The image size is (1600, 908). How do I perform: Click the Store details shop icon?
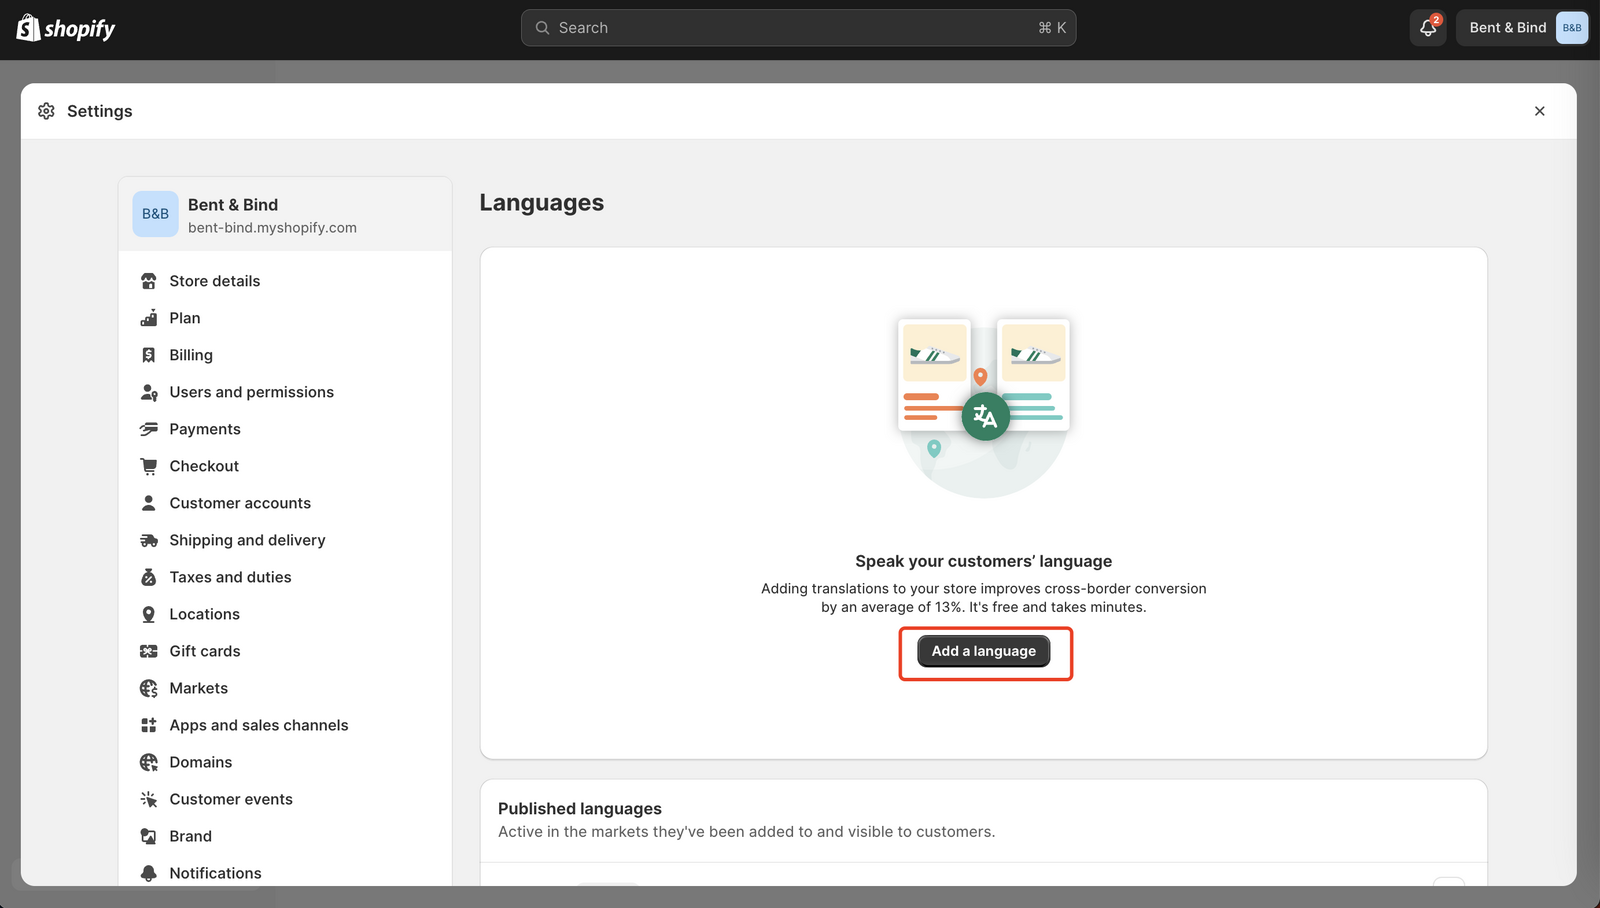pyautogui.click(x=149, y=281)
